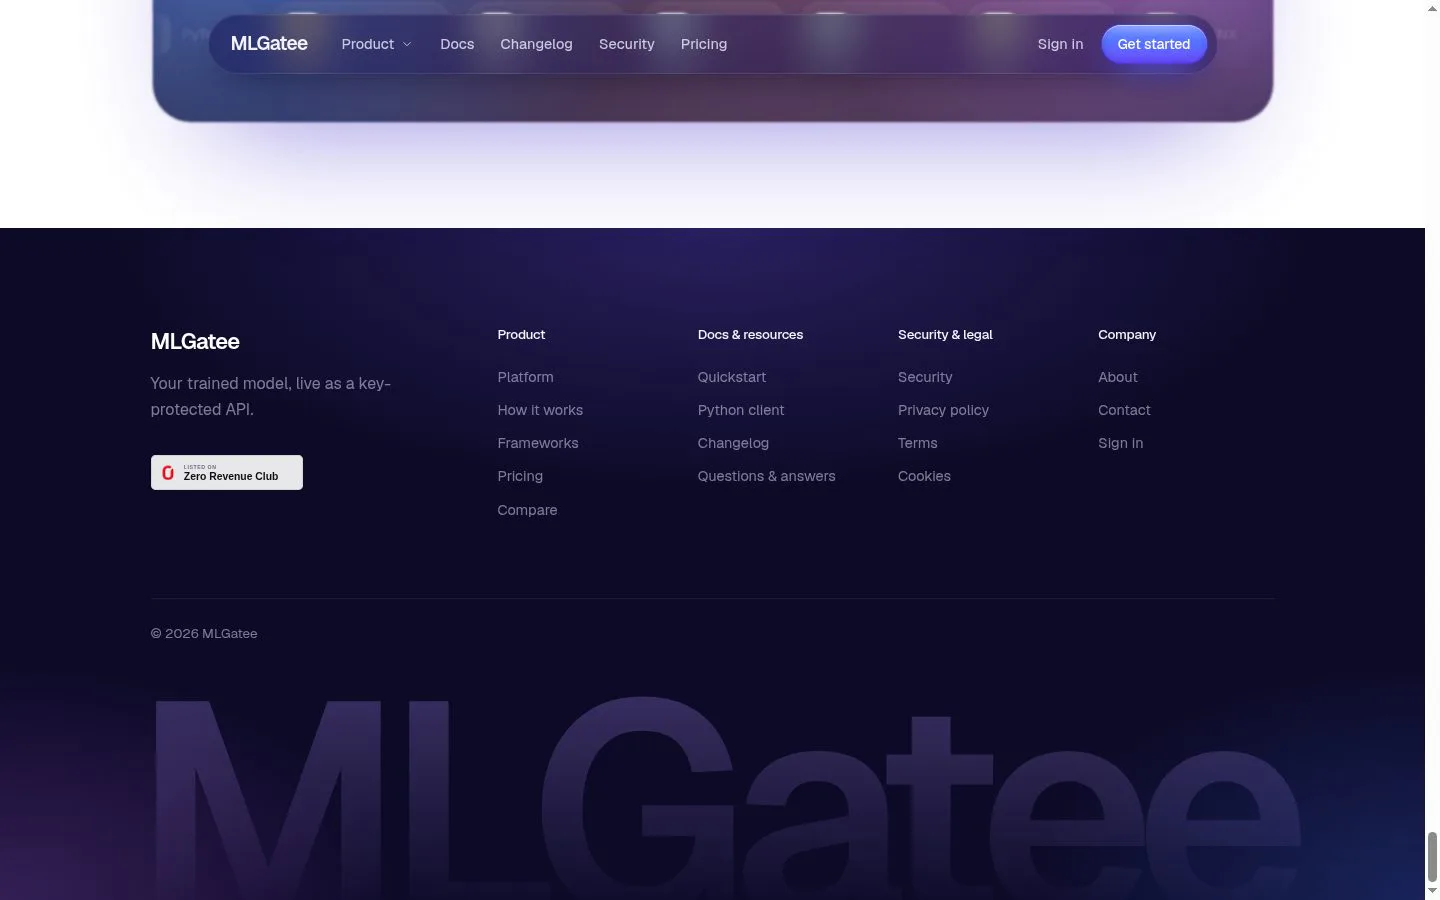Click the scrollbar down arrow
This screenshot has width=1440, height=900.
[1432, 891]
